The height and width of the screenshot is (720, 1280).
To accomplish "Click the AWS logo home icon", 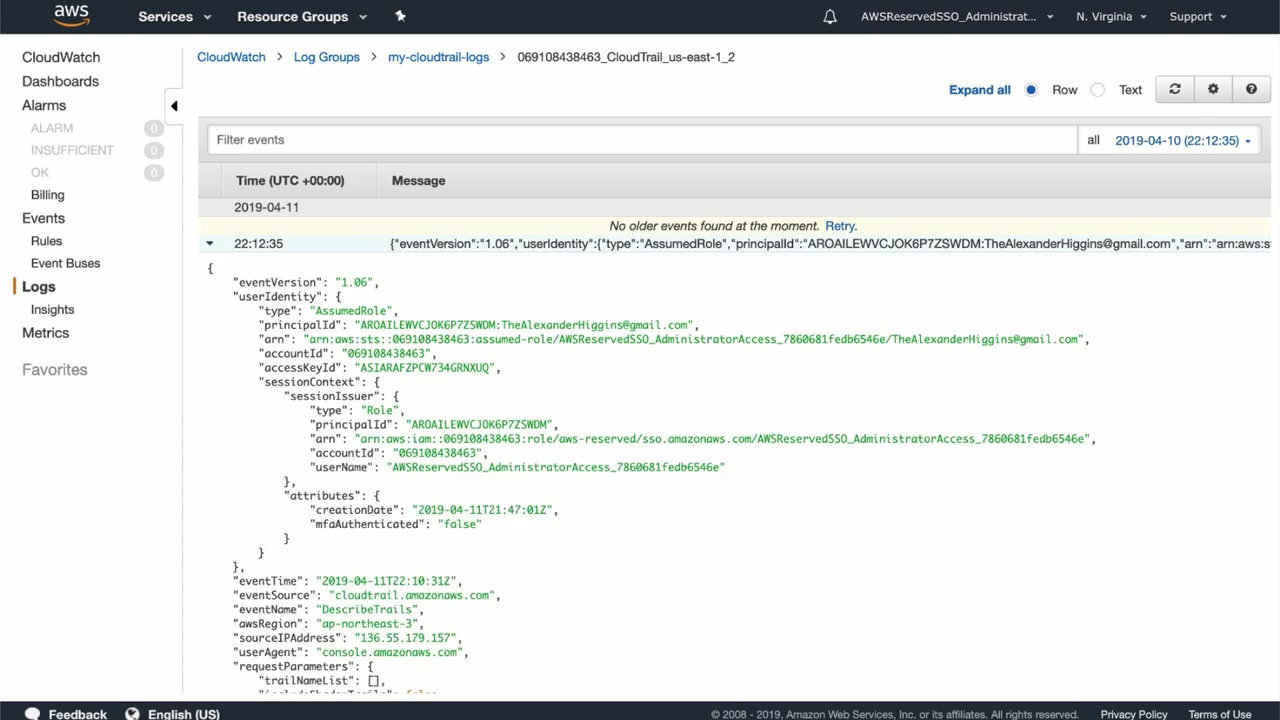I will 71,16.
